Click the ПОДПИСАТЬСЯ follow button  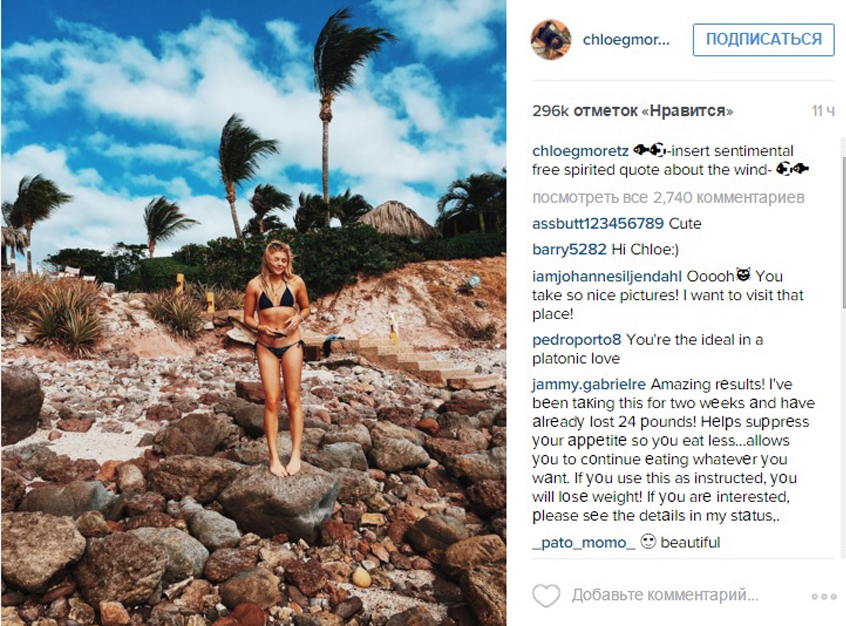pos(763,39)
